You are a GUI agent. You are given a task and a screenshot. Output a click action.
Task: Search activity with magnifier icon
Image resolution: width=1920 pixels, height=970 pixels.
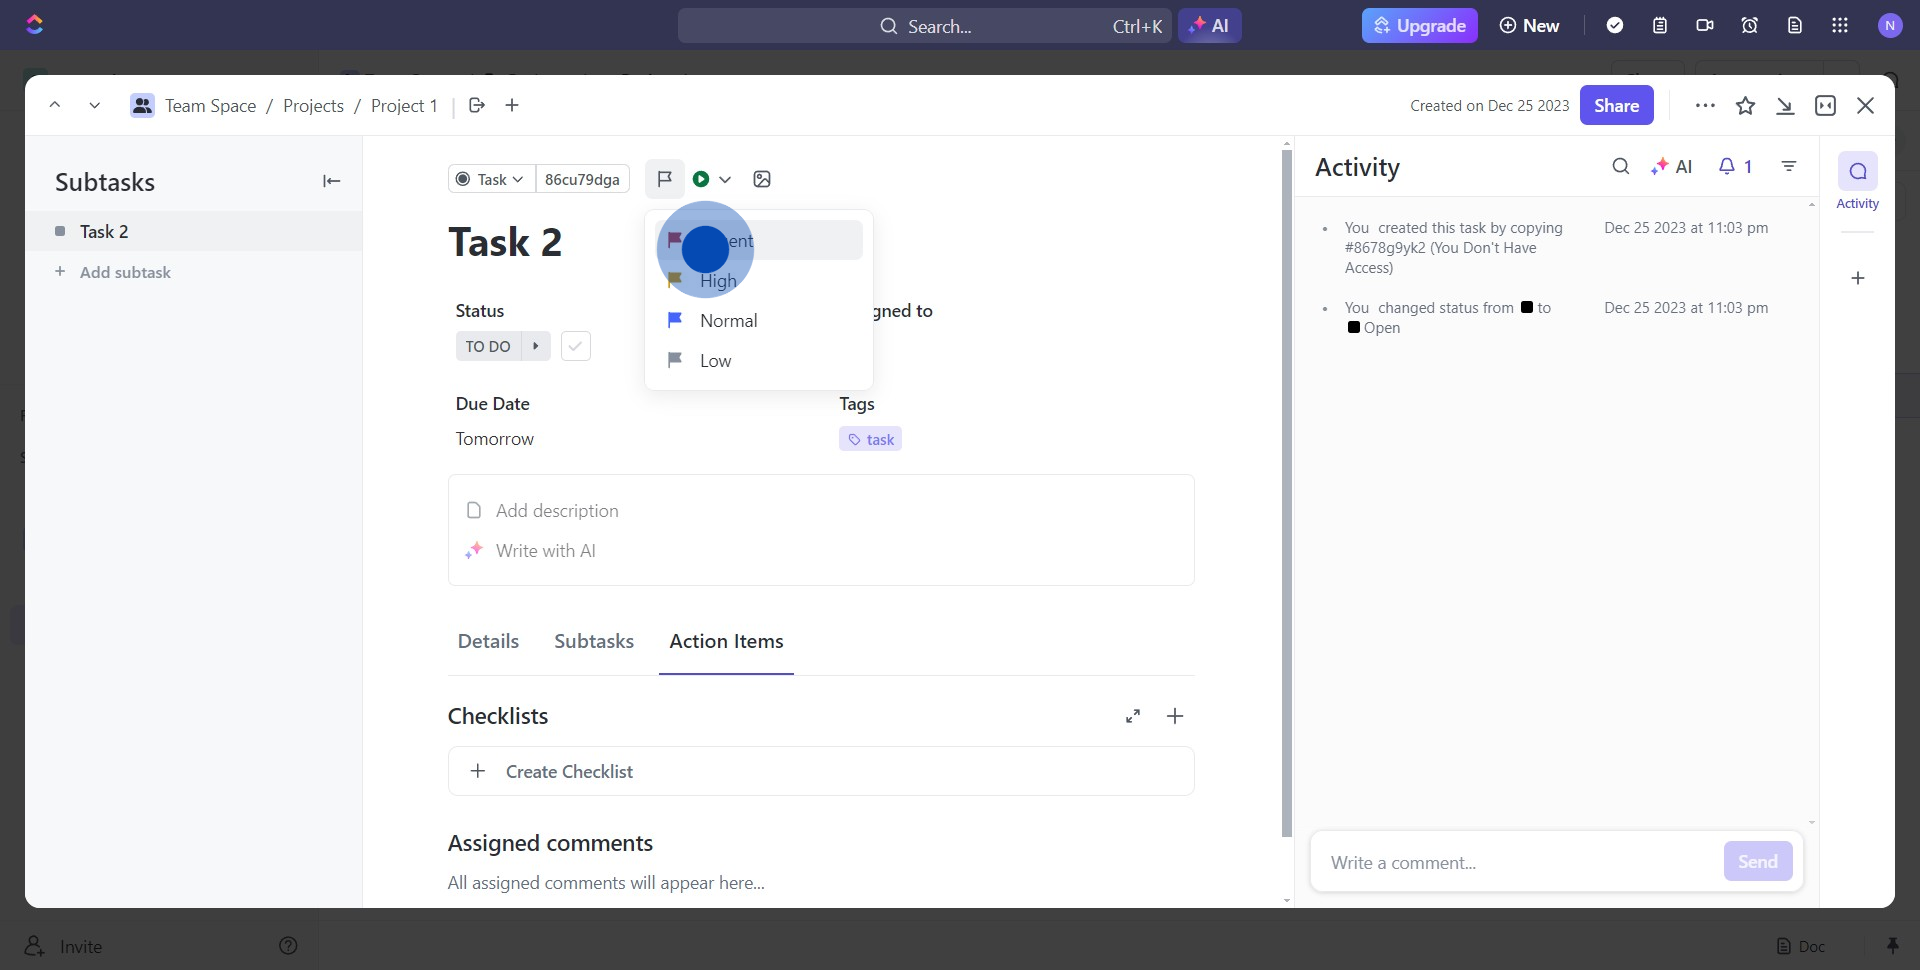(x=1620, y=166)
